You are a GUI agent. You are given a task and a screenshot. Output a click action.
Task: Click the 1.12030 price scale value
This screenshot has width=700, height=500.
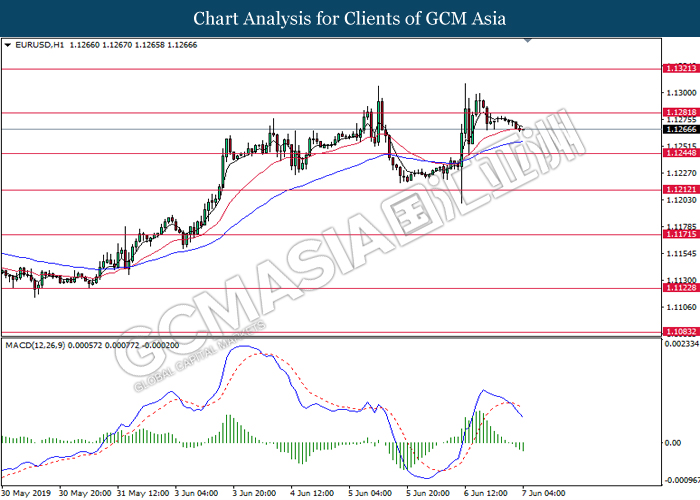[681, 200]
